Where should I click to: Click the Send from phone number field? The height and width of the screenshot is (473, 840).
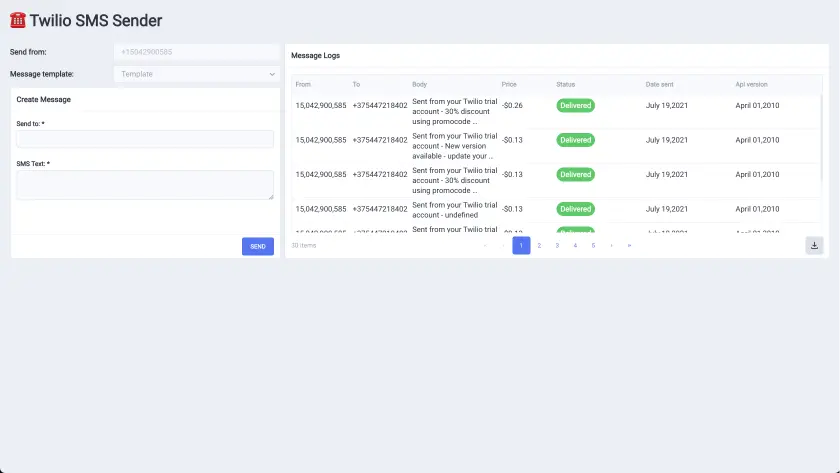(x=197, y=52)
